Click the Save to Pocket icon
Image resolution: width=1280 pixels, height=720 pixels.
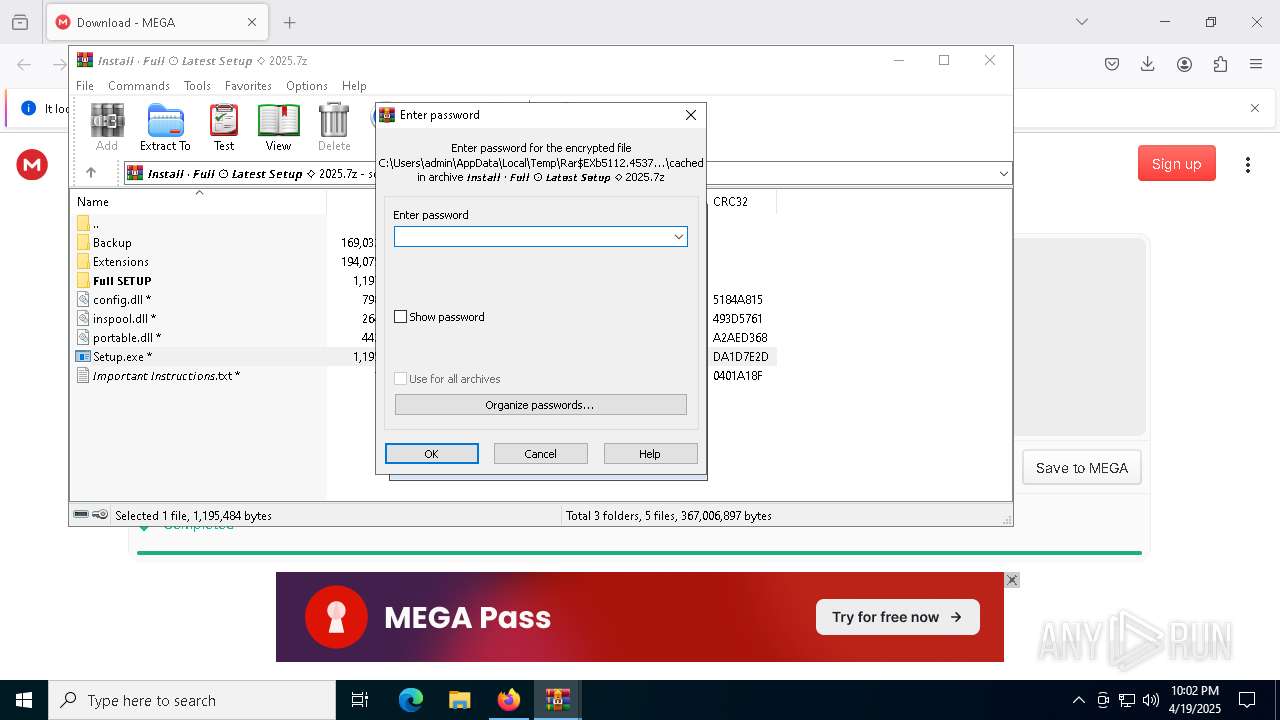click(1112, 64)
